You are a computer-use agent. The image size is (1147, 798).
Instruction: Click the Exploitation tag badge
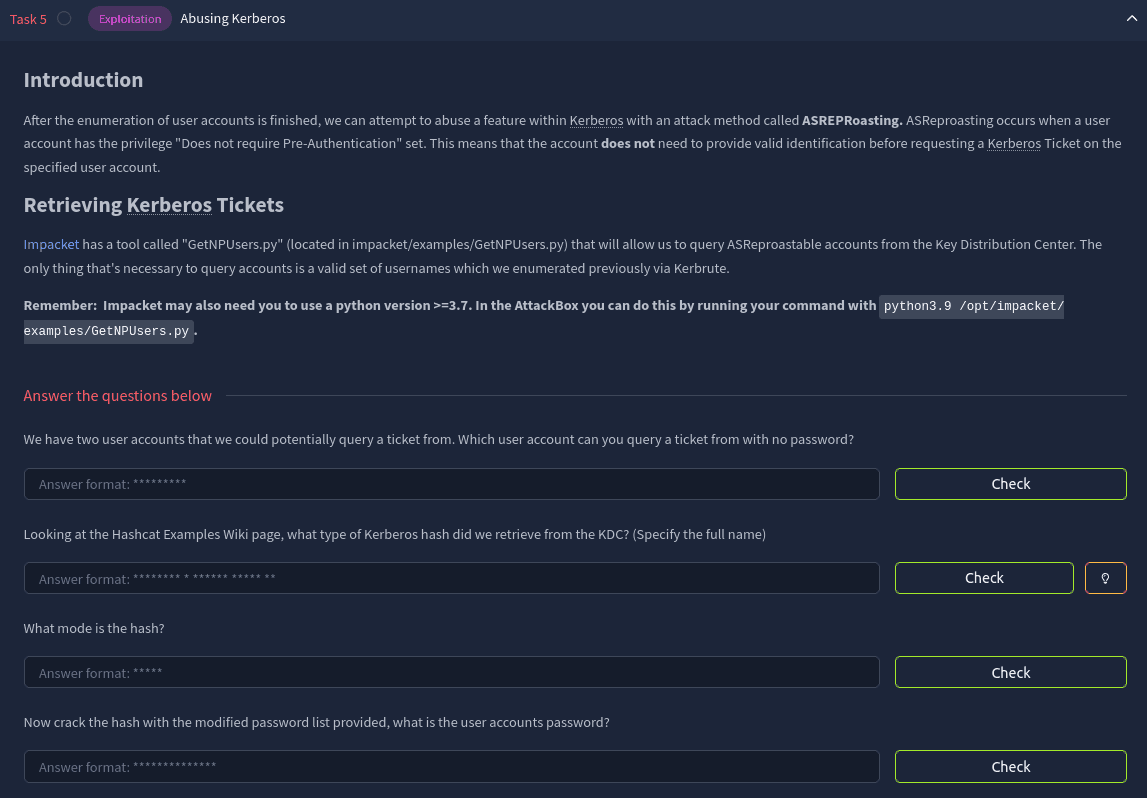click(x=130, y=19)
